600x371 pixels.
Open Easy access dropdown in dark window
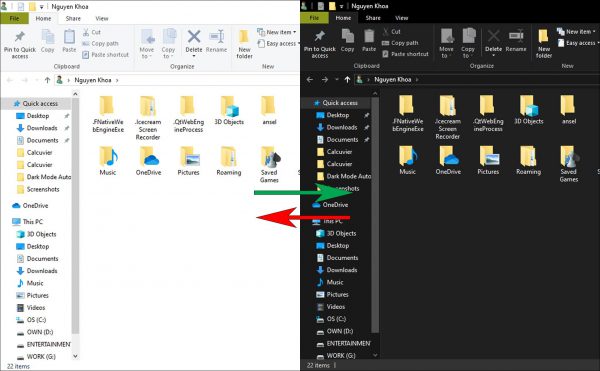point(578,43)
